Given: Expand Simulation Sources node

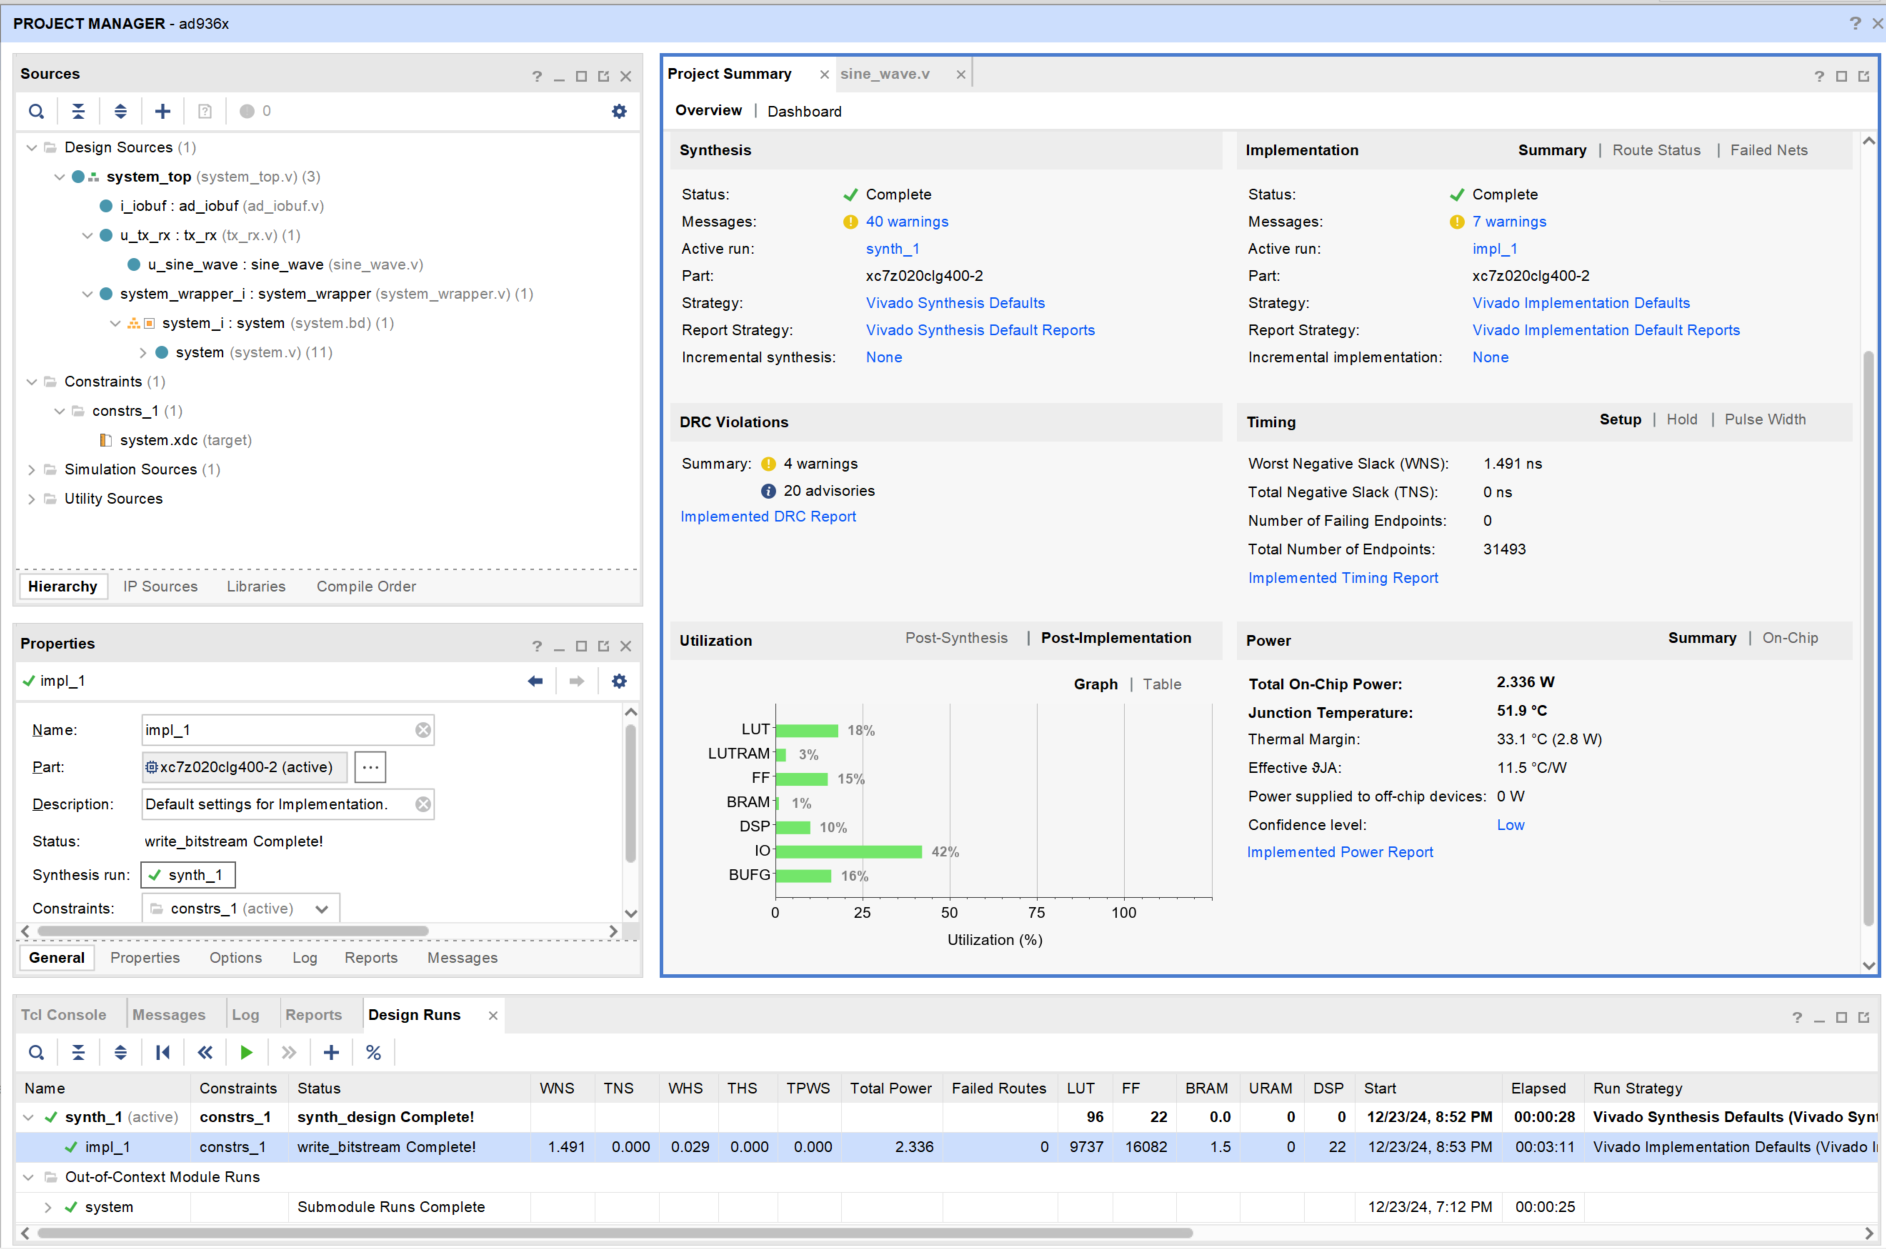Looking at the screenshot, I should tap(32, 470).
